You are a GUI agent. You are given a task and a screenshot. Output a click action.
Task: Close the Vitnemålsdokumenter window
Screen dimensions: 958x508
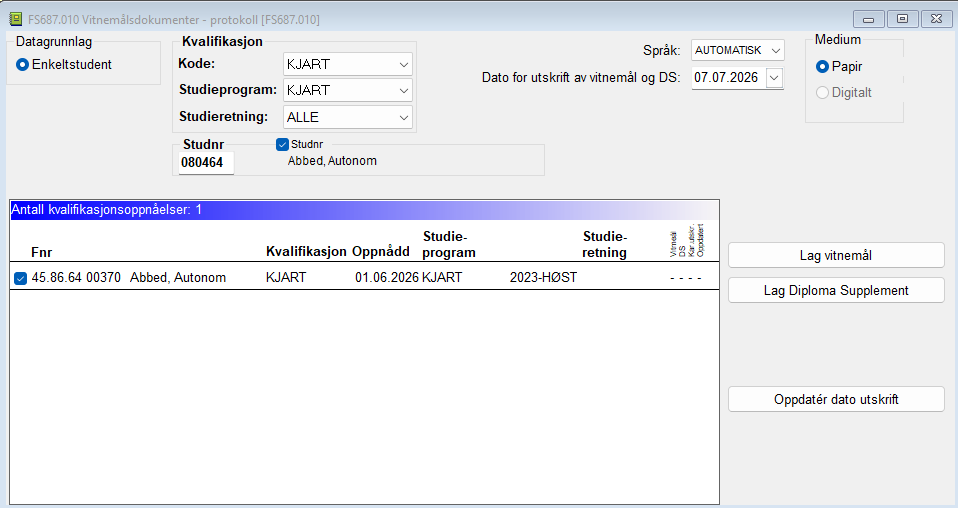pyautogui.click(x=936, y=19)
